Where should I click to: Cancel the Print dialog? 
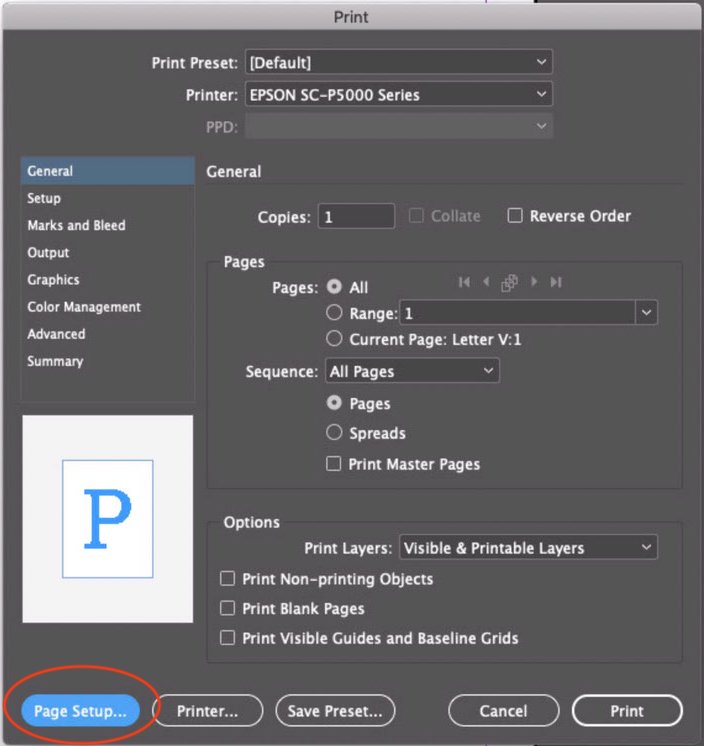[x=503, y=711]
